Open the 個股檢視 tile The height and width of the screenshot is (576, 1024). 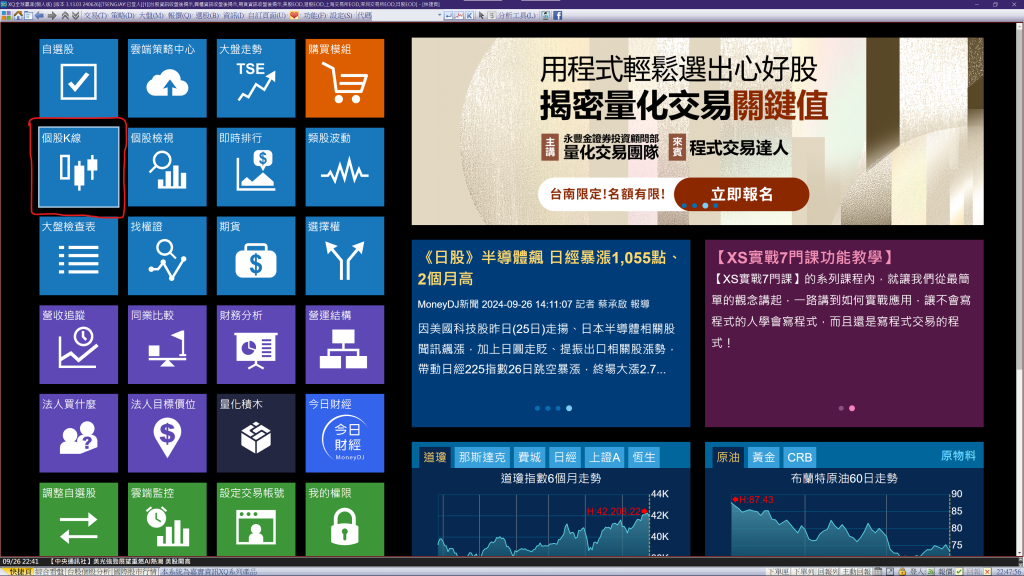pos(167,167)
